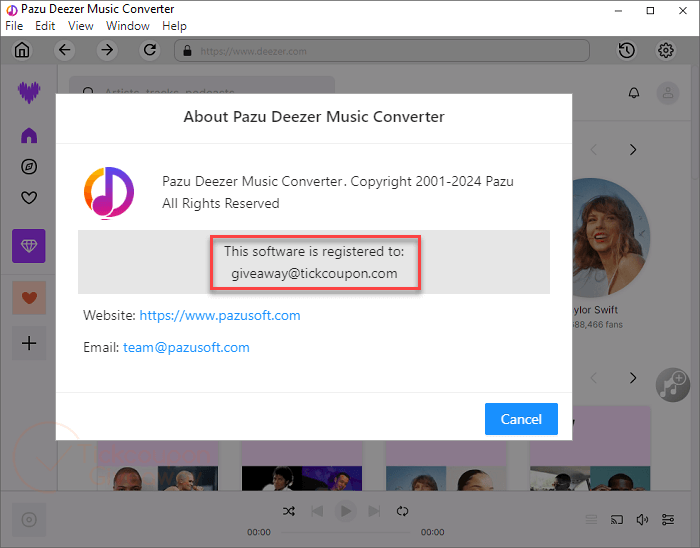
Task: Open the Help menu
Action: (174, 26)
